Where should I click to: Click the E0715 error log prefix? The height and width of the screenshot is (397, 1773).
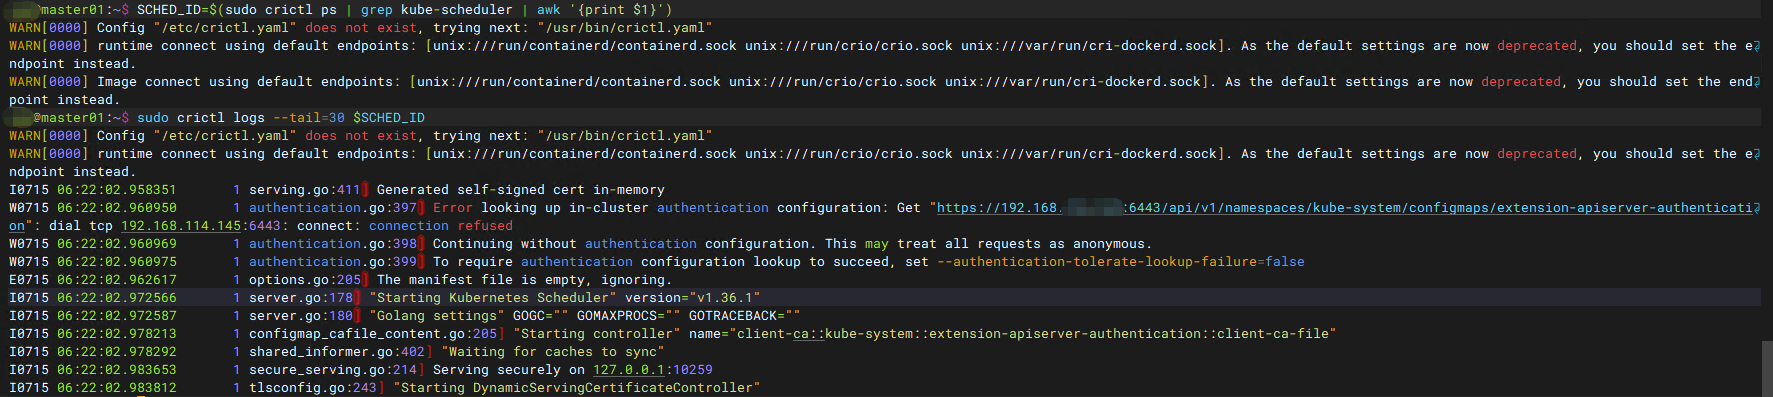(29, 280)
